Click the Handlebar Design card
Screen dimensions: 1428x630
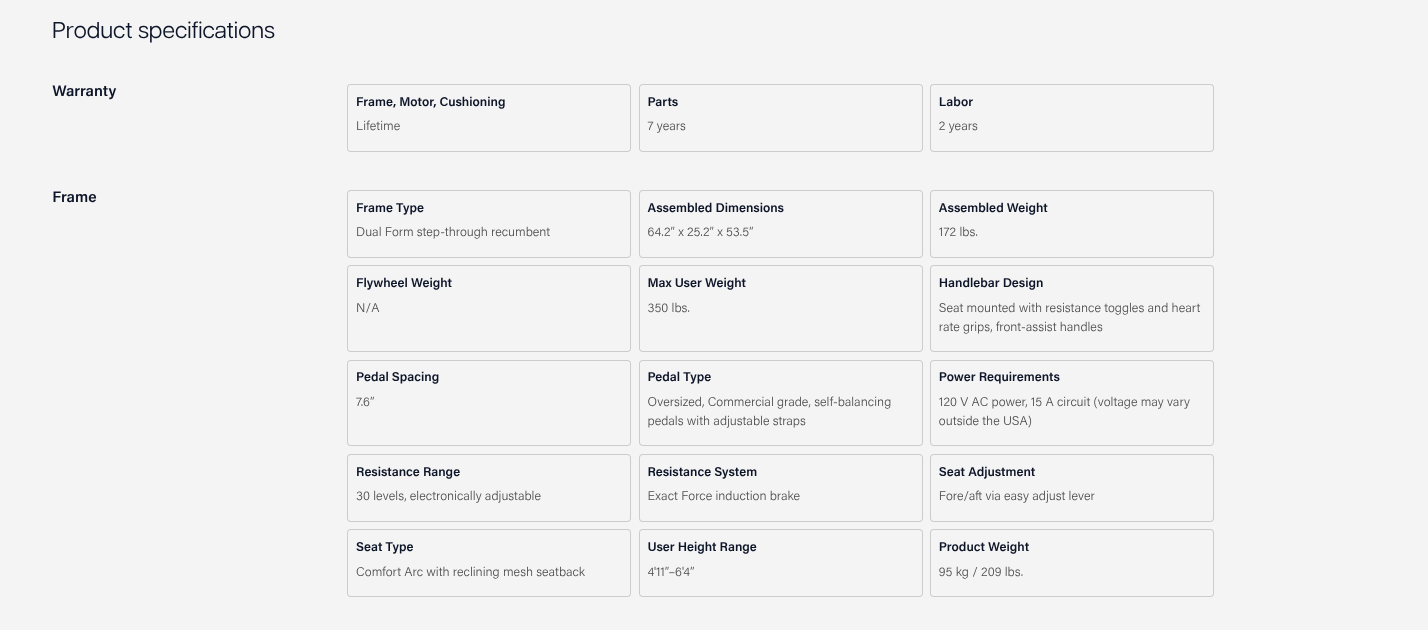coord(1071,308)
